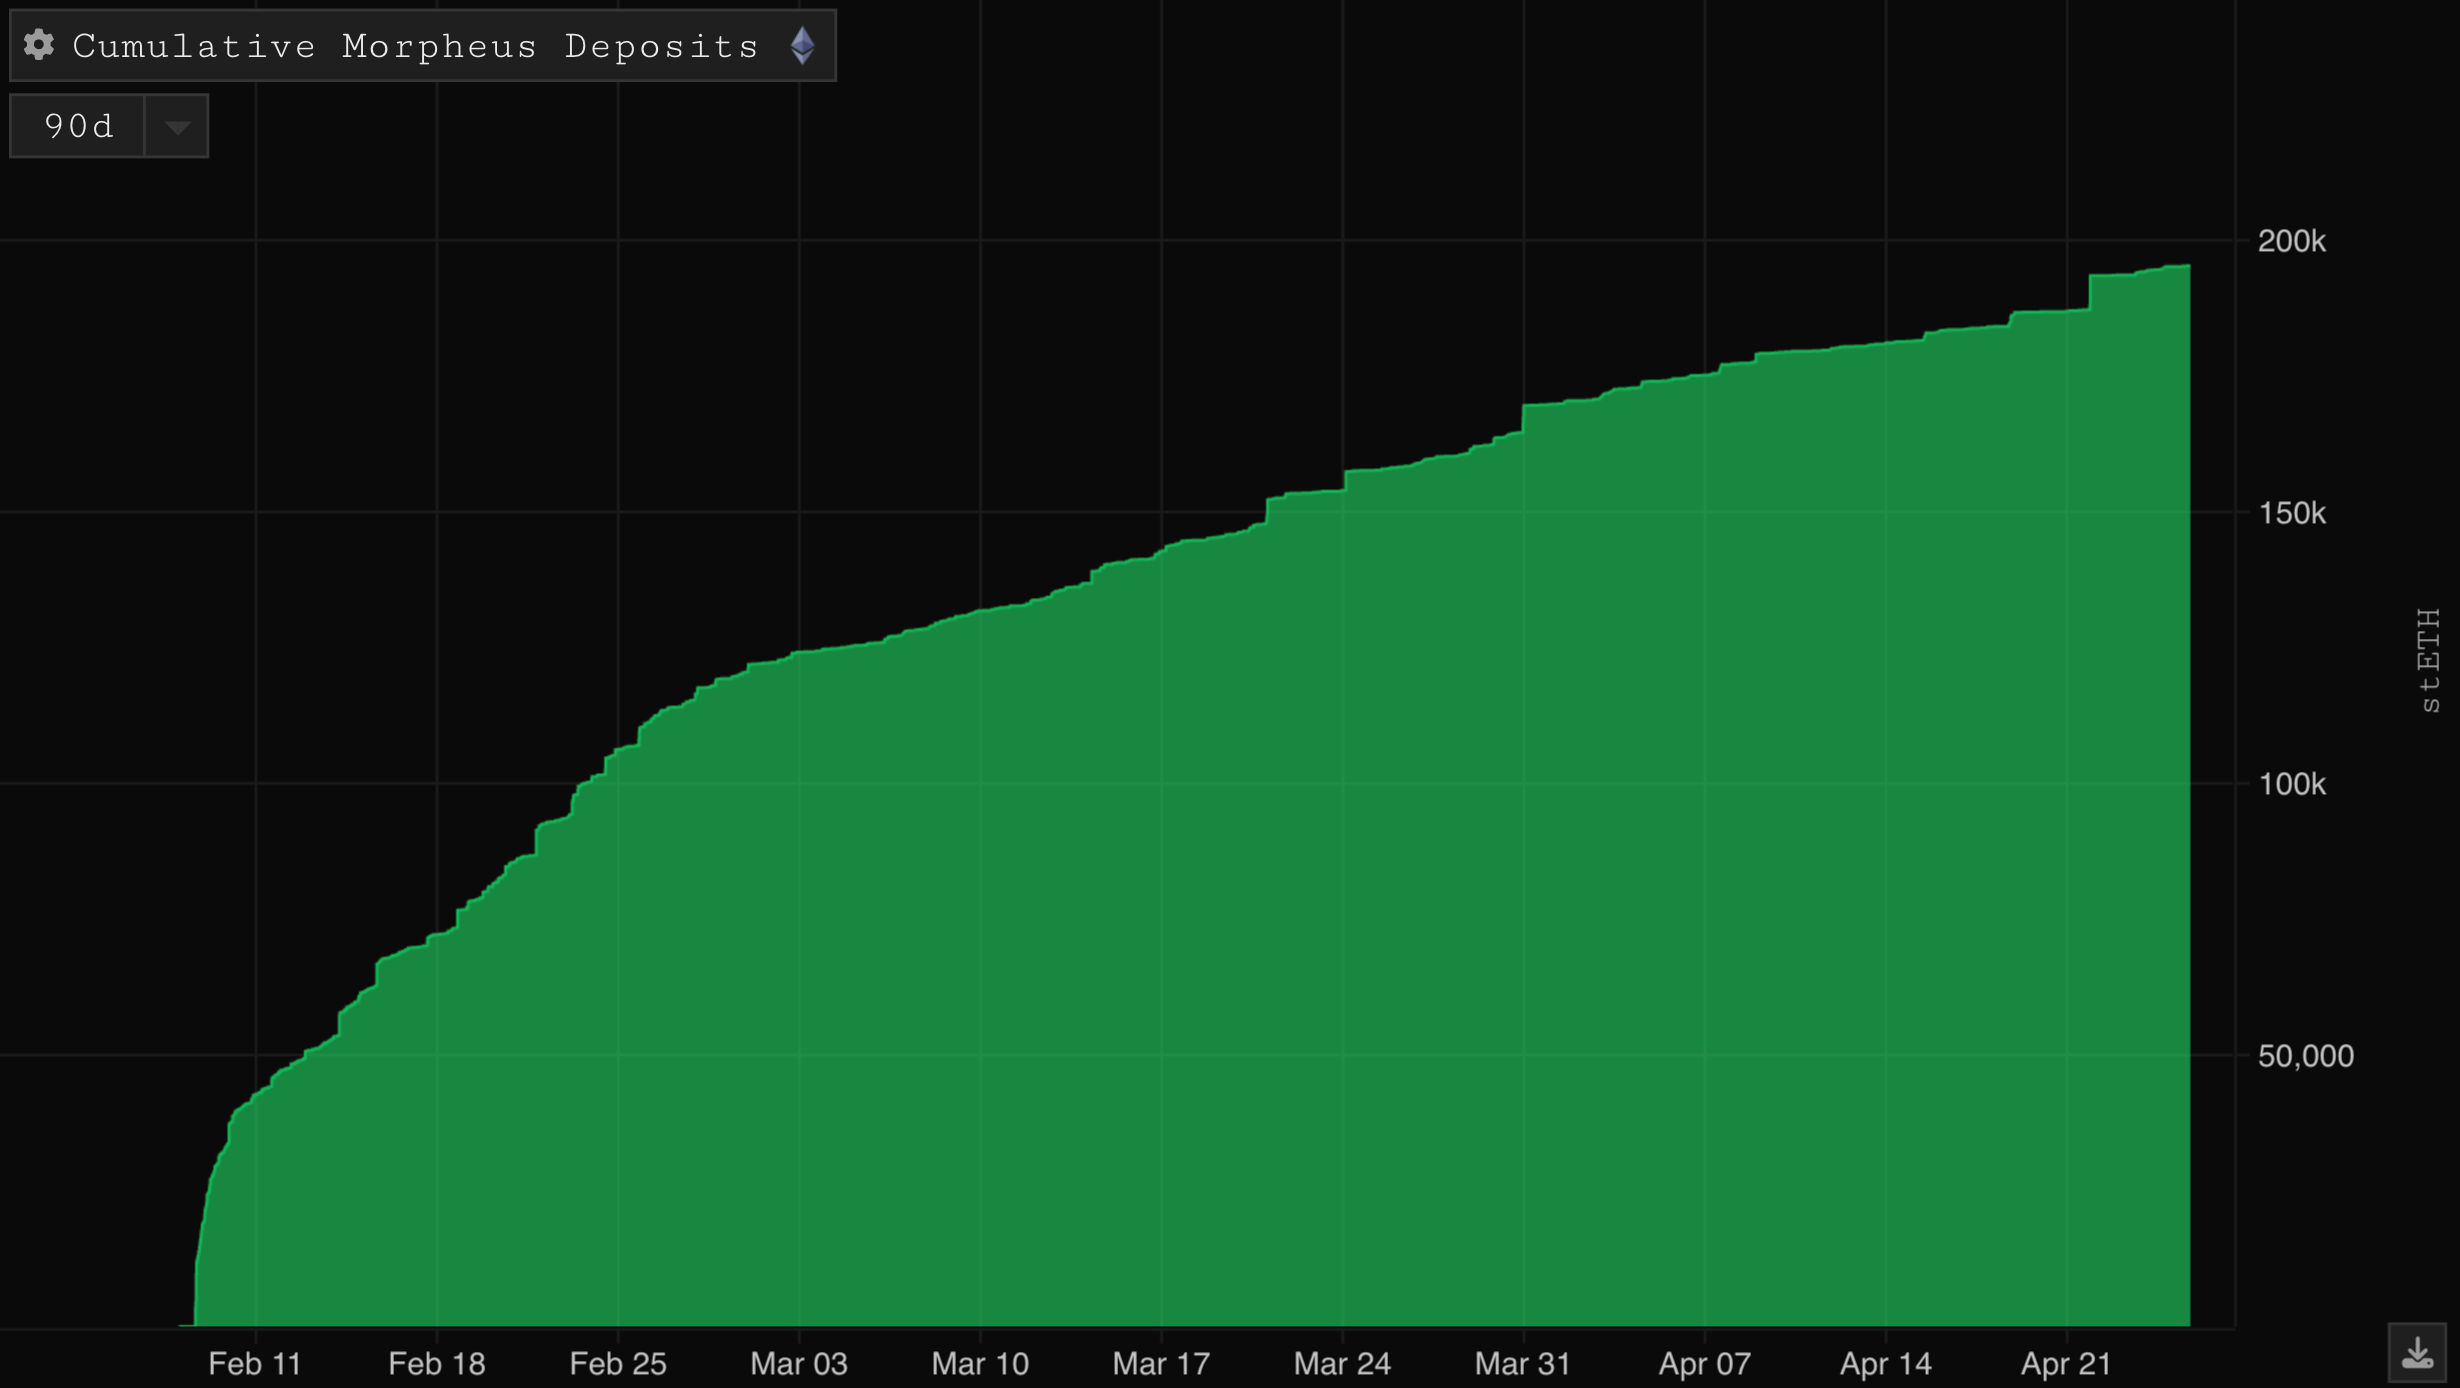Click the stETH axis title
Viewport: 2460px width, 1388px height.
[2428, 660]
